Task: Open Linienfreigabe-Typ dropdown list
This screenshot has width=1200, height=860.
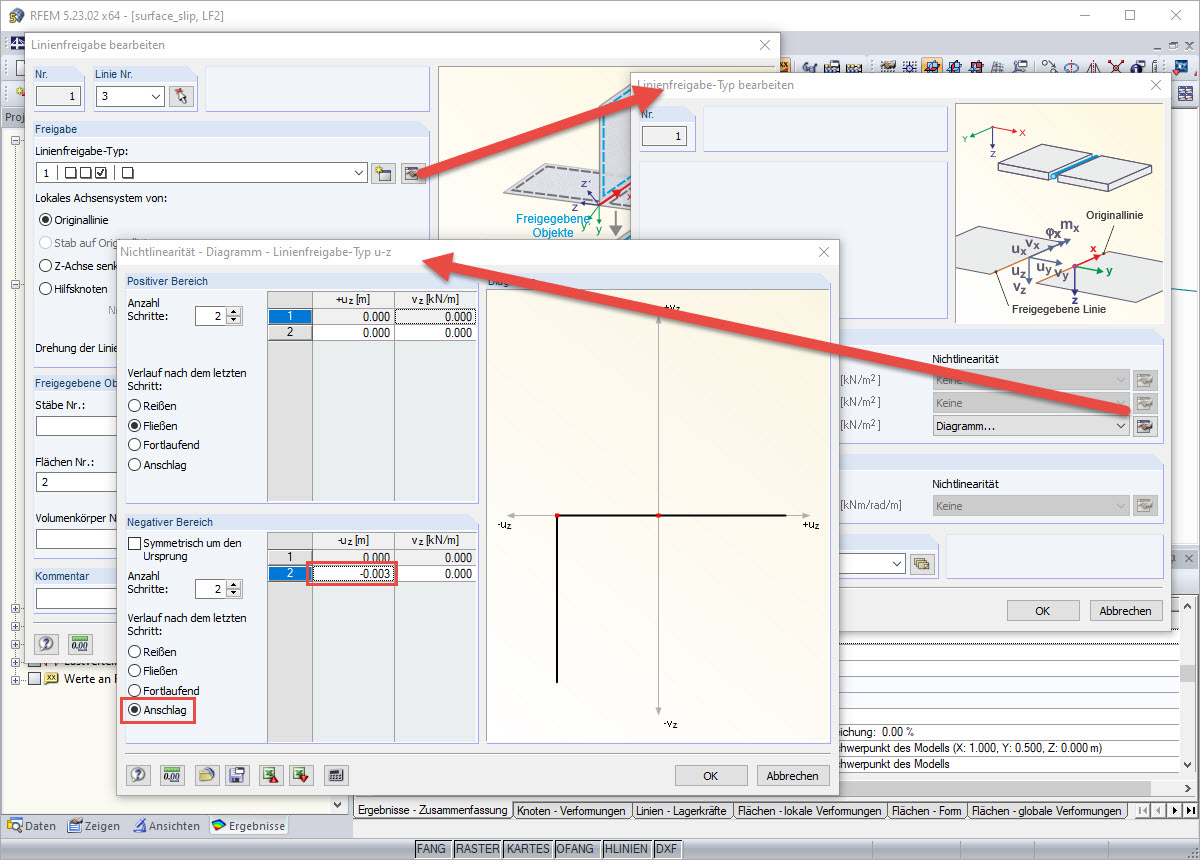Action: [x=359, y=173]
